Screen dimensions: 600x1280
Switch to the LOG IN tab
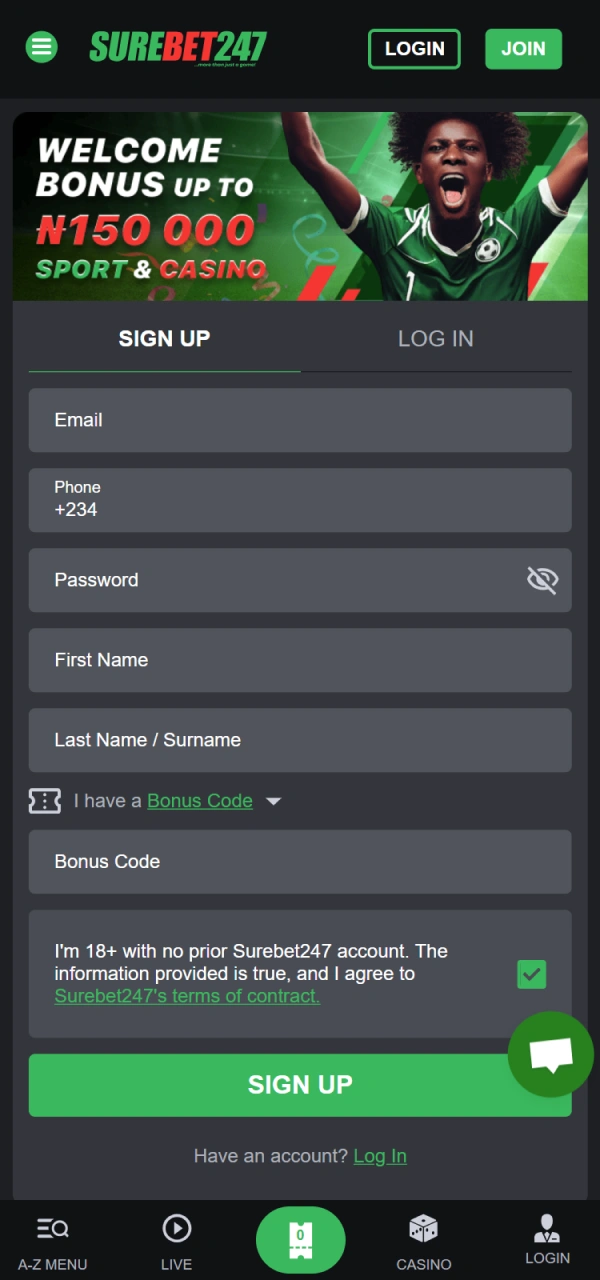[x=435, y=338]
